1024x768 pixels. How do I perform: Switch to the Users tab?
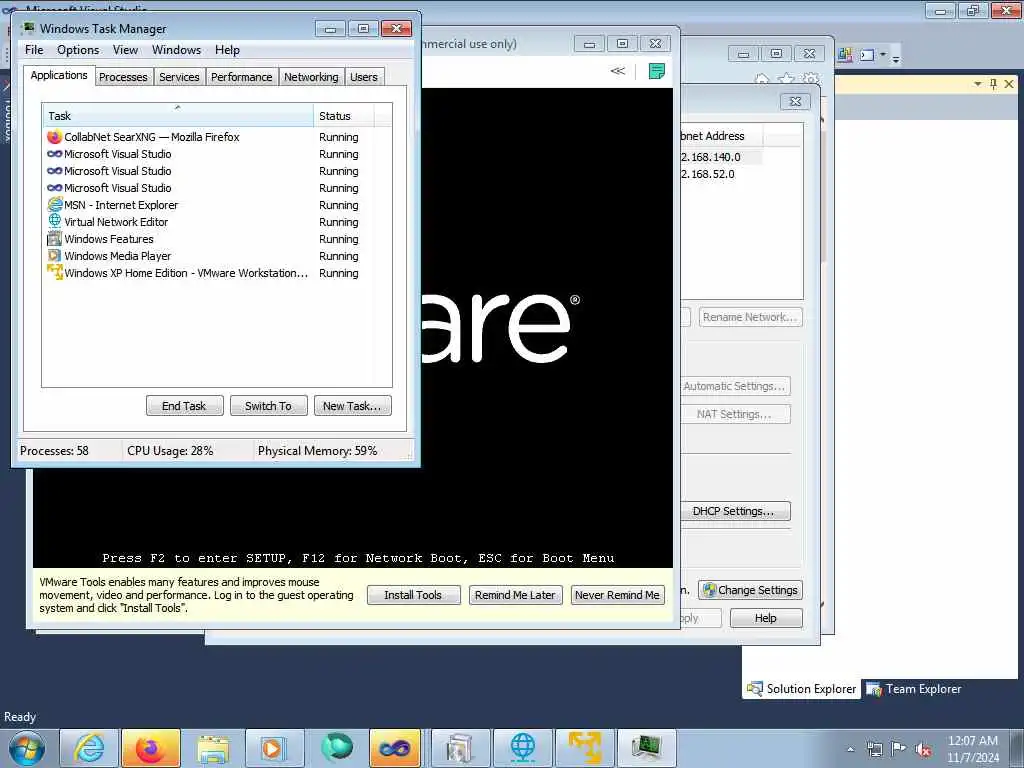click(364, 77)
